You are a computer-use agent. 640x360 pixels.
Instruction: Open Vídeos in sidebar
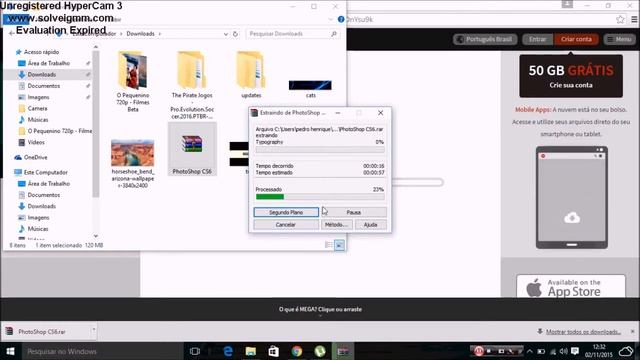click(x=36, y=142)
